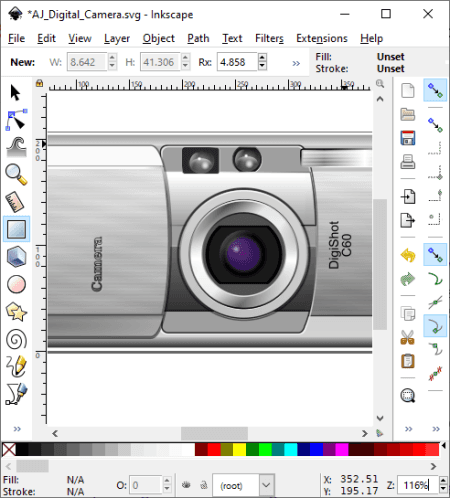Screen dimensions: 450x498
Task: Toggle snap to path intersections
Action: pos(435,303)
